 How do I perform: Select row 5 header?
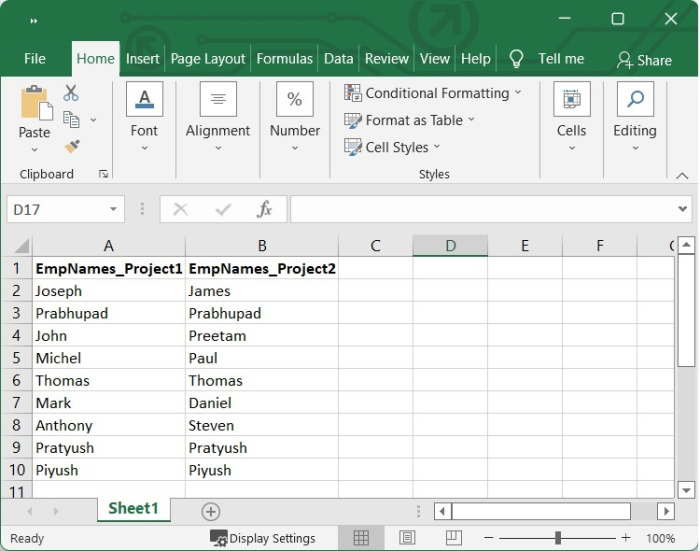(x=17, y=358)
